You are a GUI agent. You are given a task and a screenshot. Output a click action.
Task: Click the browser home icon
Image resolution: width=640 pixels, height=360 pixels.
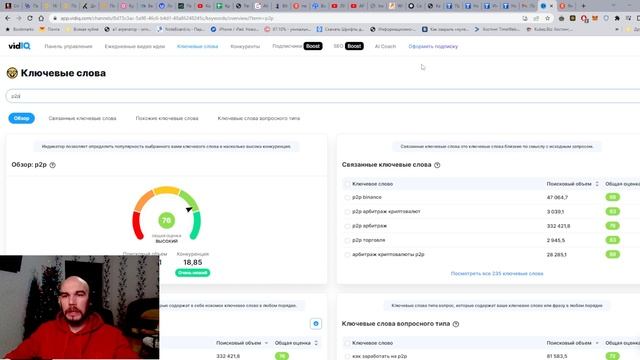pyautogui.click(x=41, y=18)
